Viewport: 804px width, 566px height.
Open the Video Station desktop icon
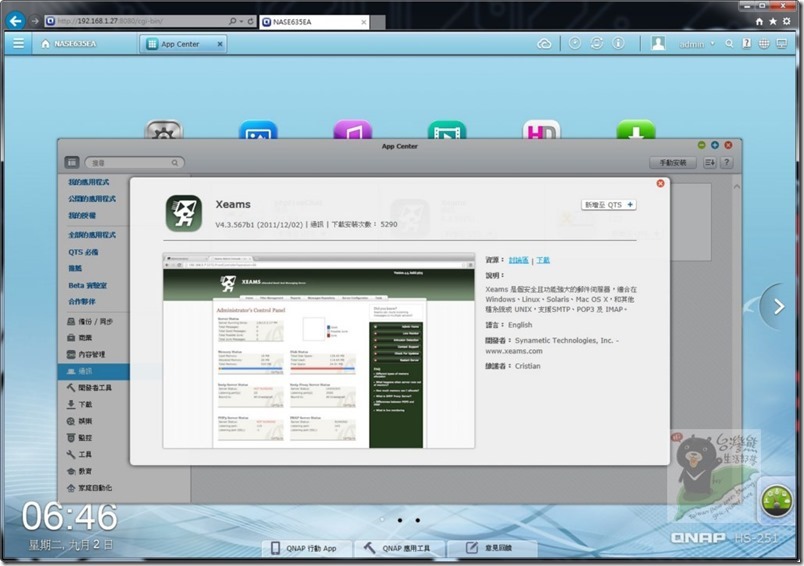447,130
